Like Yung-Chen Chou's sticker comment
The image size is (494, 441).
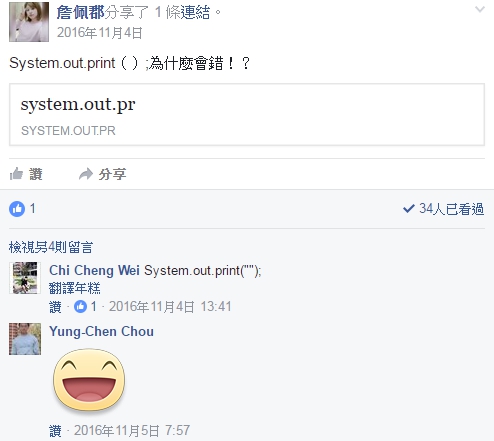click(55, 431)
